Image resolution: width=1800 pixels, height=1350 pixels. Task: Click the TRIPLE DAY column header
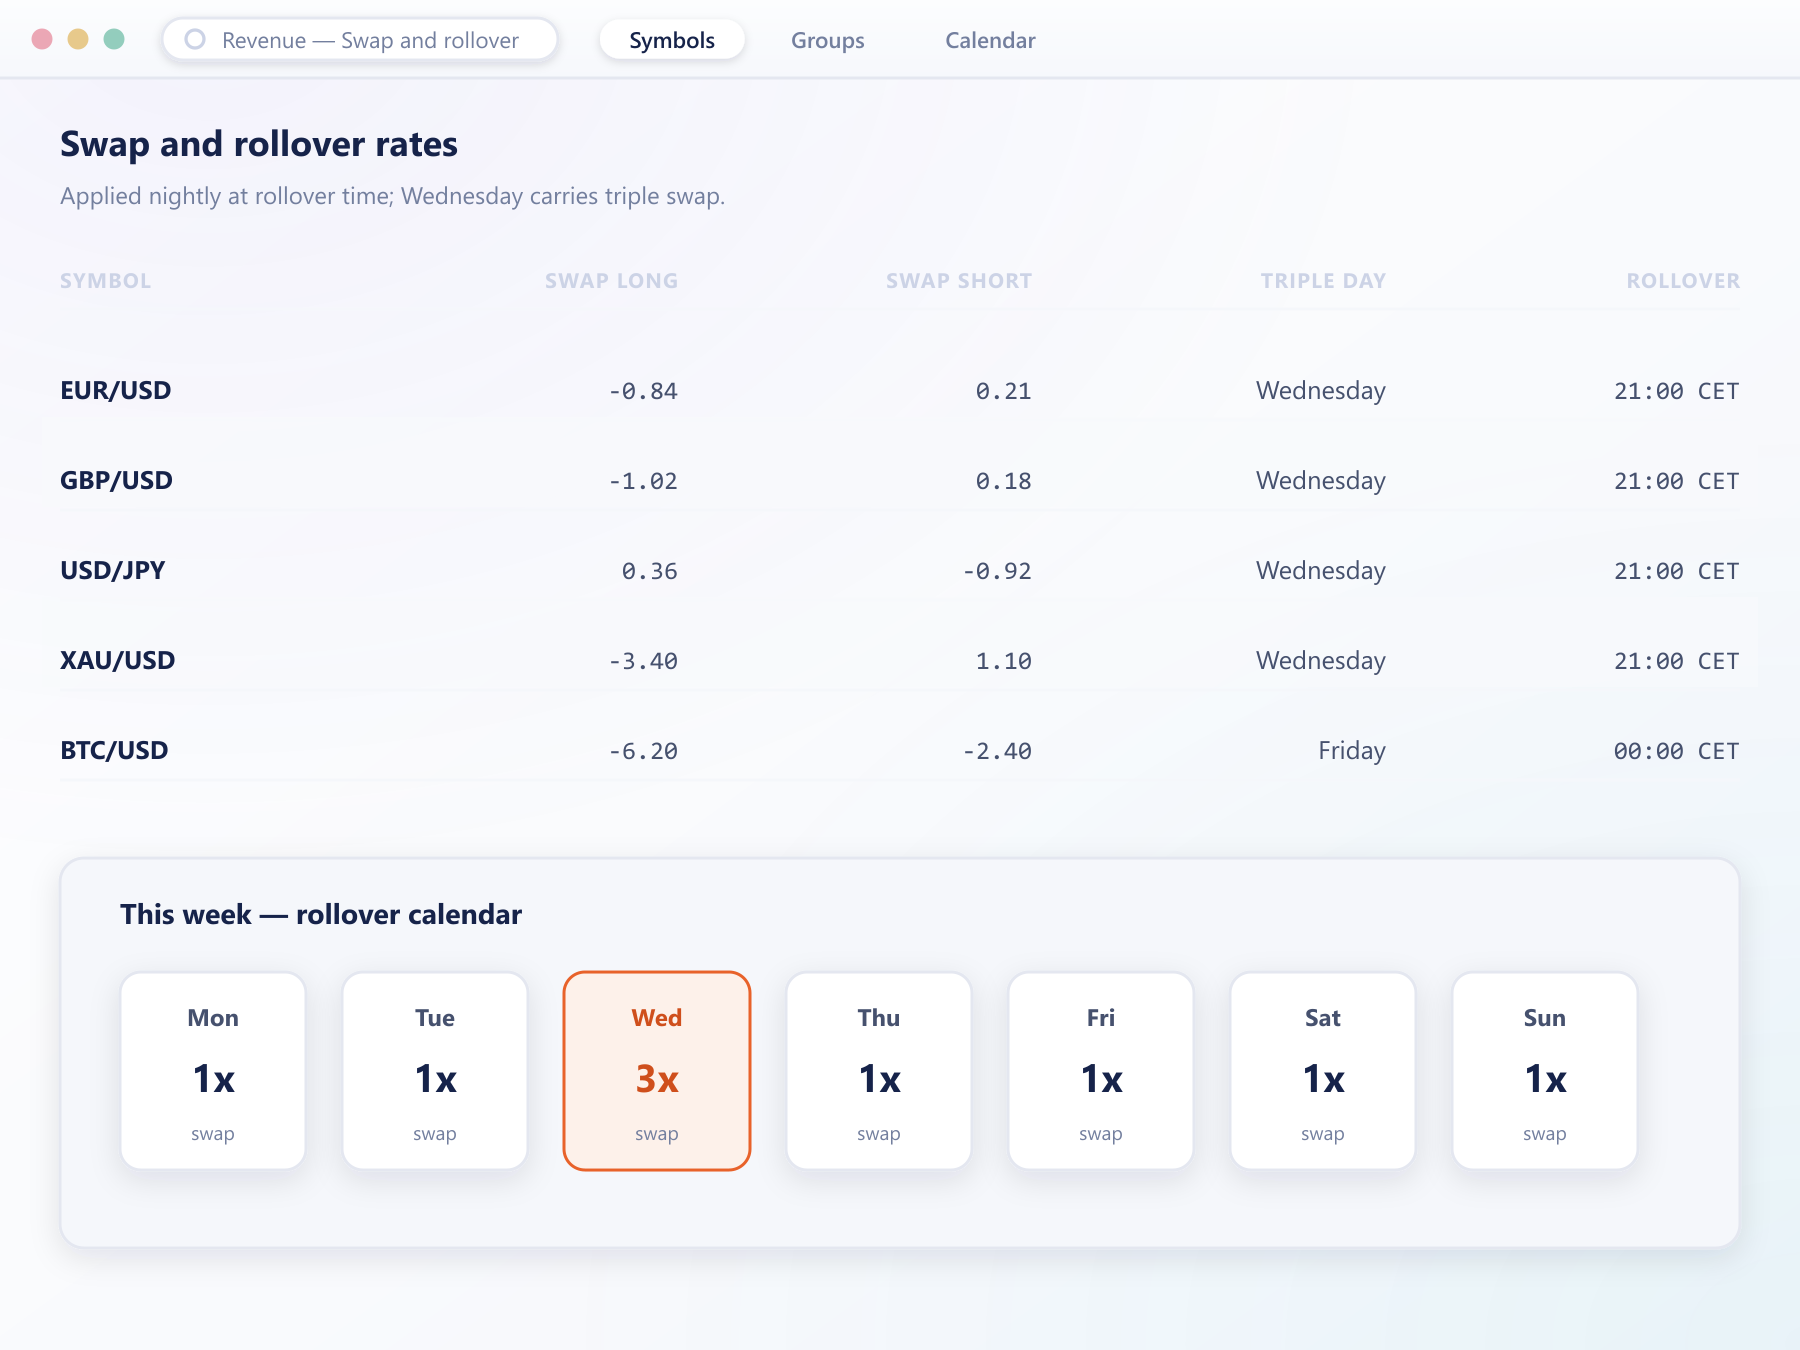pos(1323,281)
